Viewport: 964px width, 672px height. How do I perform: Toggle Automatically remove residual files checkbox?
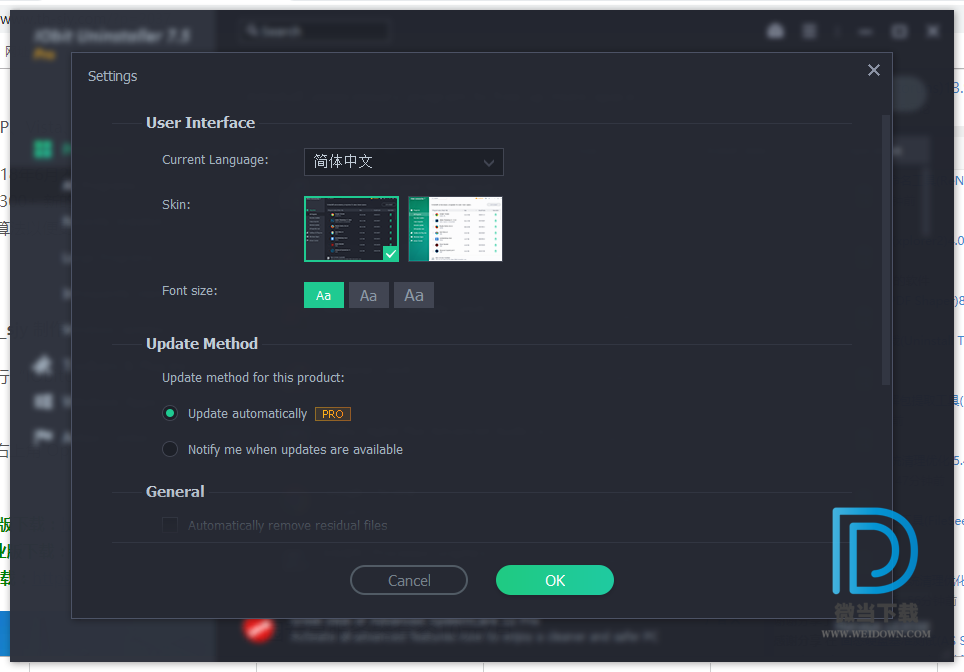click(x=170, y=525)
